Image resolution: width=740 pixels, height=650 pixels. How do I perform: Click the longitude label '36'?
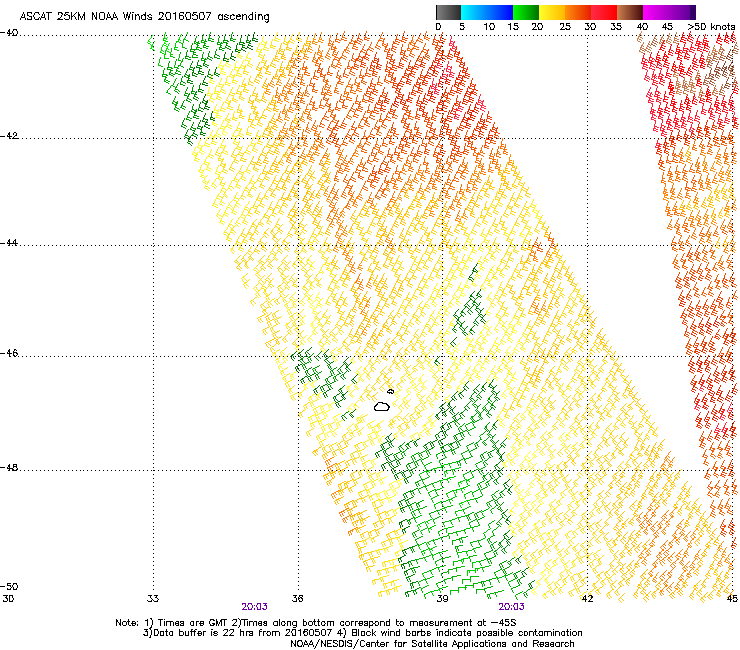(x=297, y=599)
